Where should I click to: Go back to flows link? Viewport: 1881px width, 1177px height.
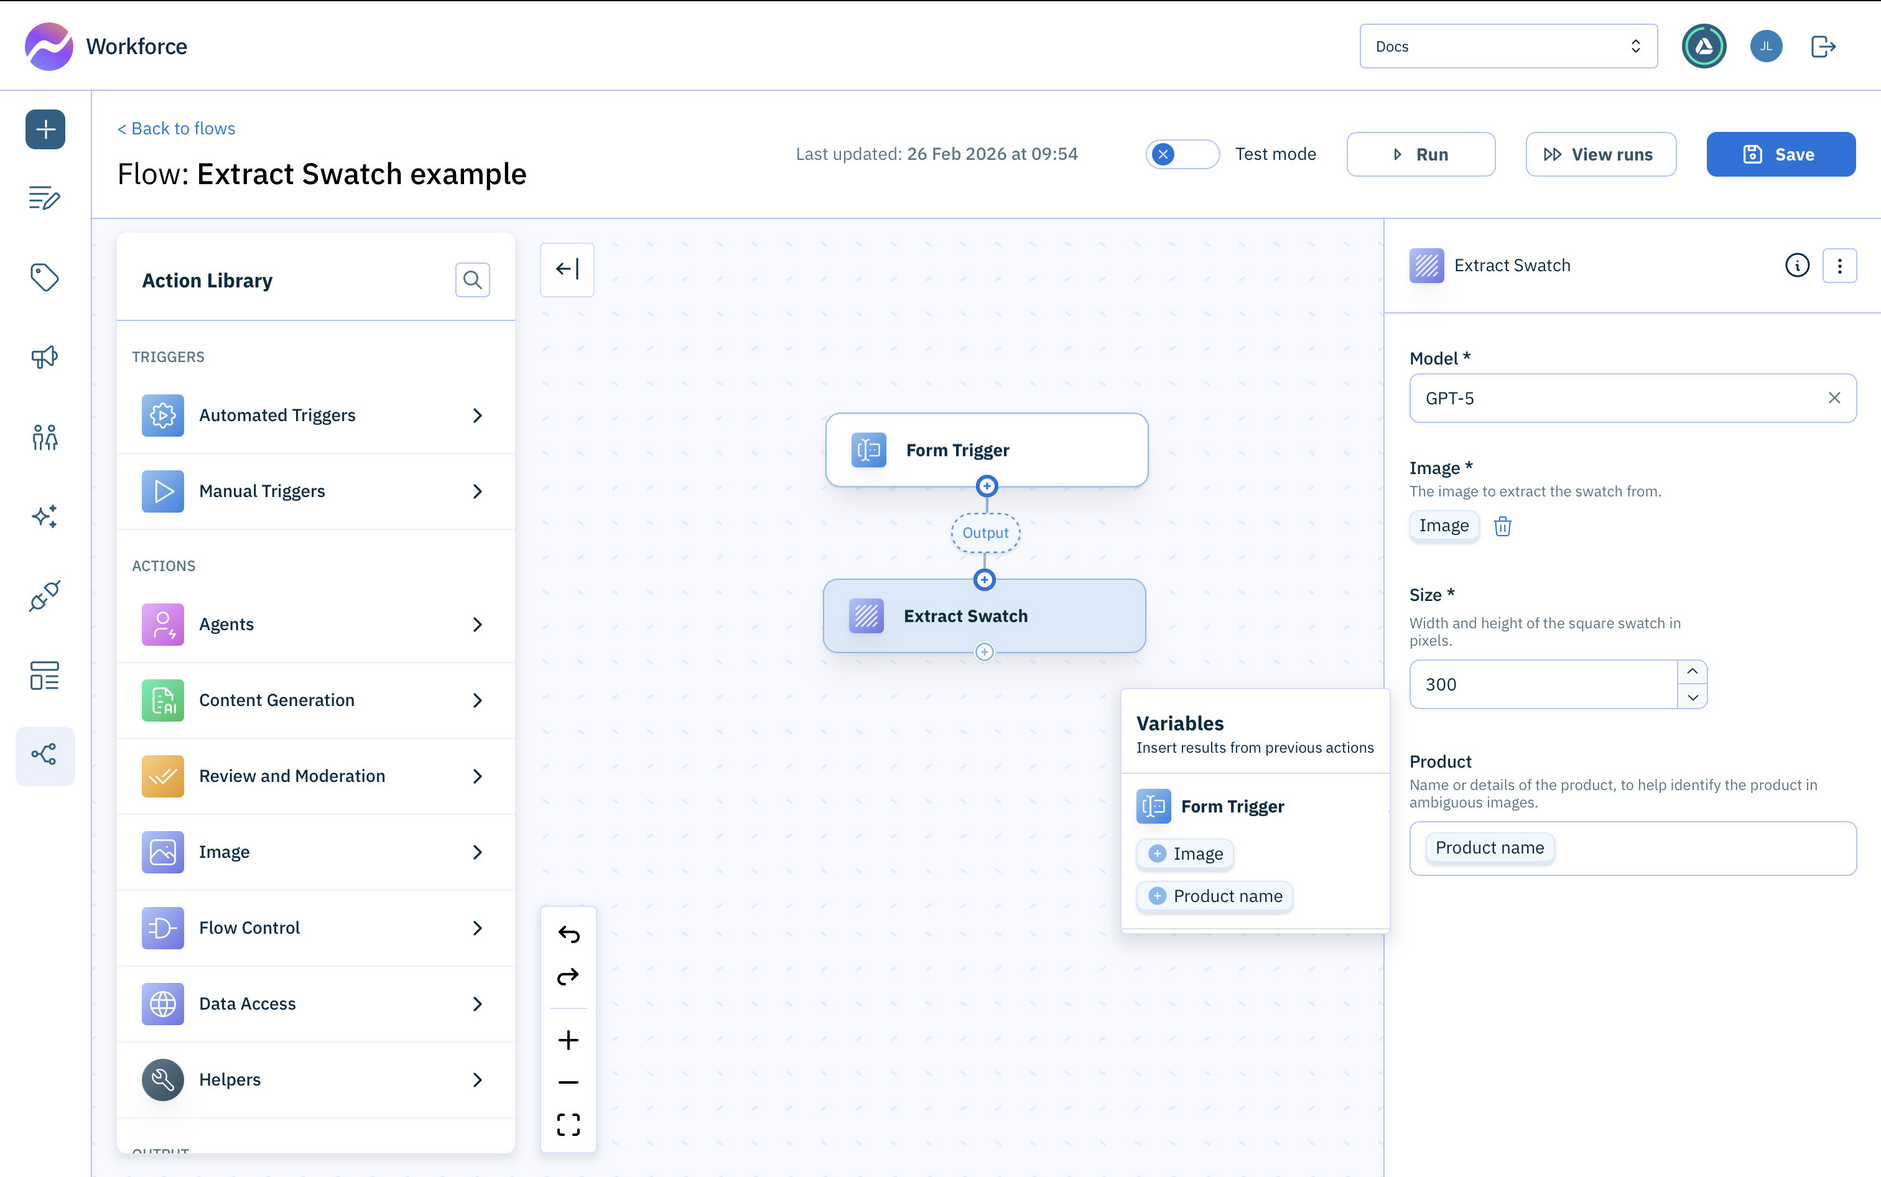coord(176,128)
